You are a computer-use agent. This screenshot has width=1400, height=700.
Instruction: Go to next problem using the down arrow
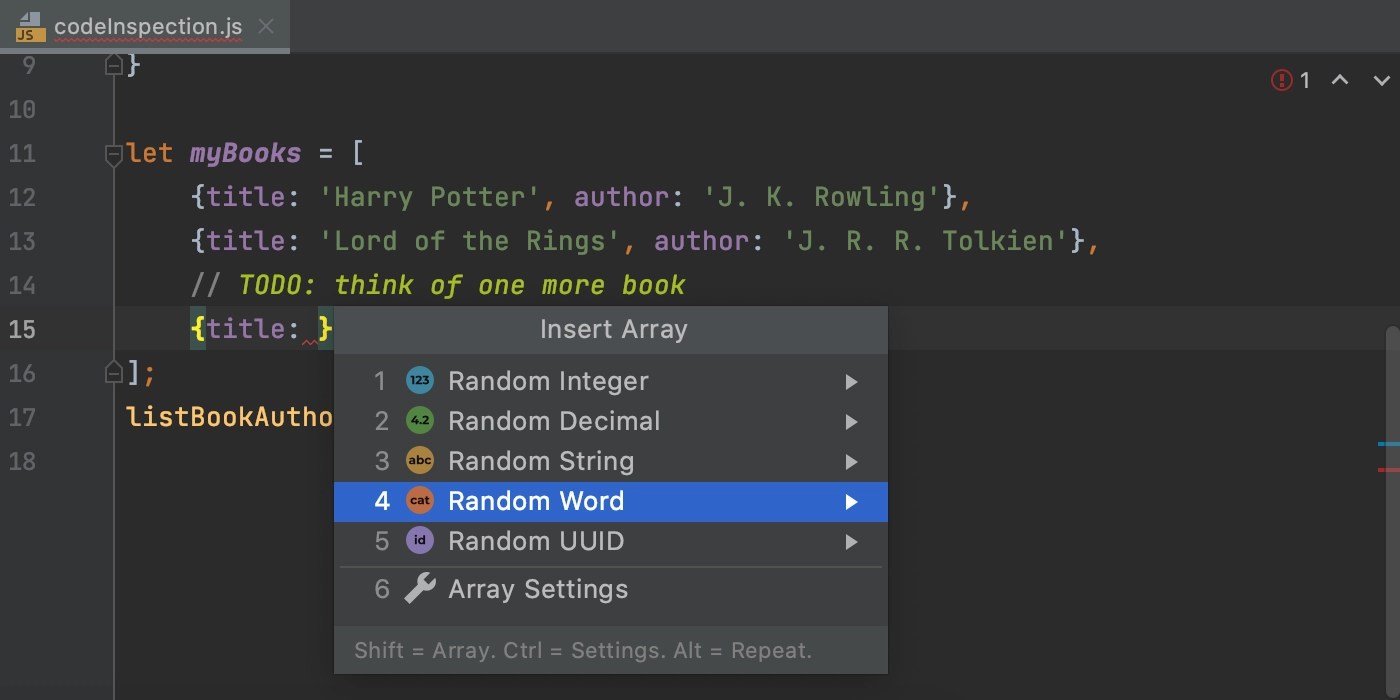click(1380, 80)
